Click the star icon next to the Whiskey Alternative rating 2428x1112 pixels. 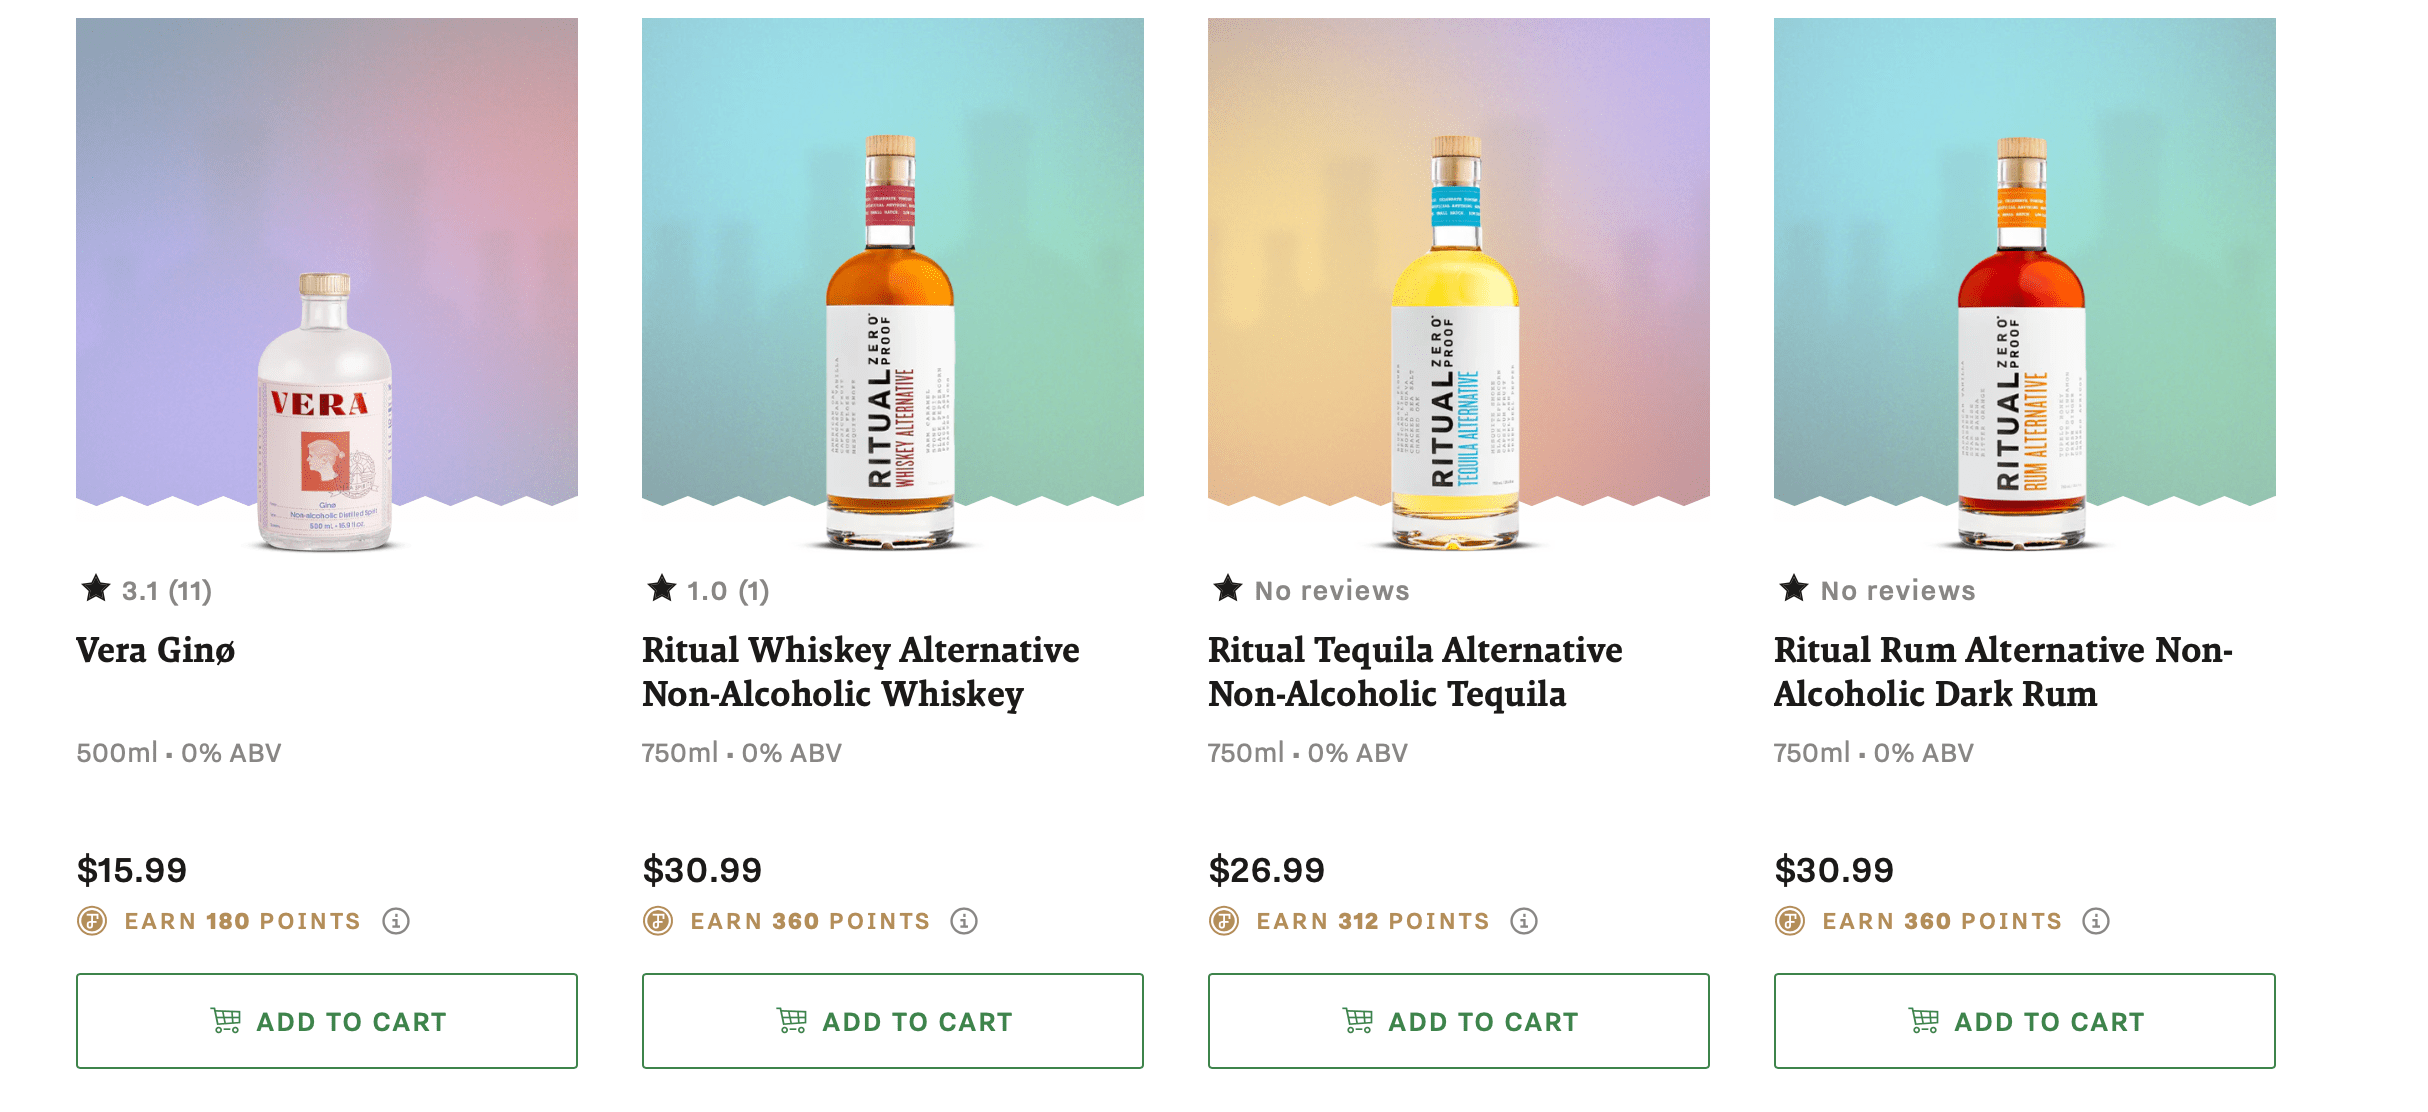point(660,589)
